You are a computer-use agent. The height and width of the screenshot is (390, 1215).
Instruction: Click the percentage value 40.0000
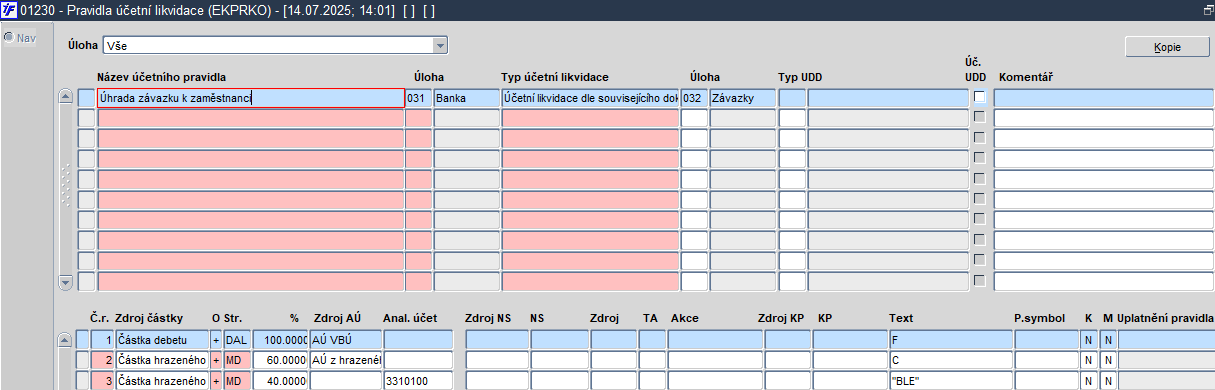click(x=280, y=380)
